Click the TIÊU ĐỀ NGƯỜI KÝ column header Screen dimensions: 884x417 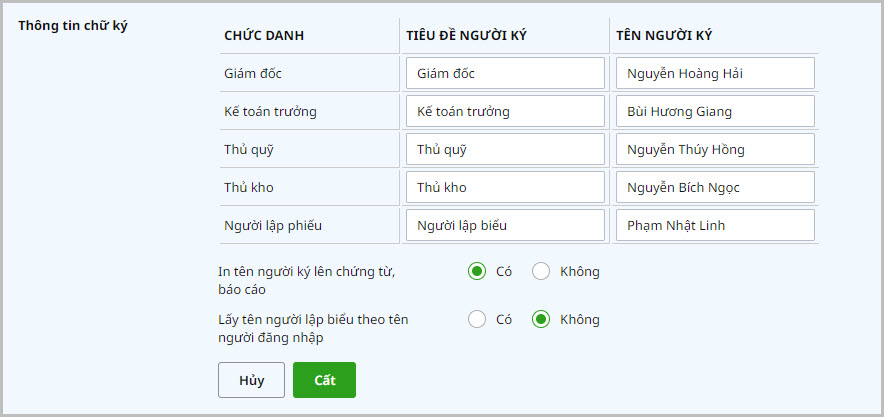466,36
